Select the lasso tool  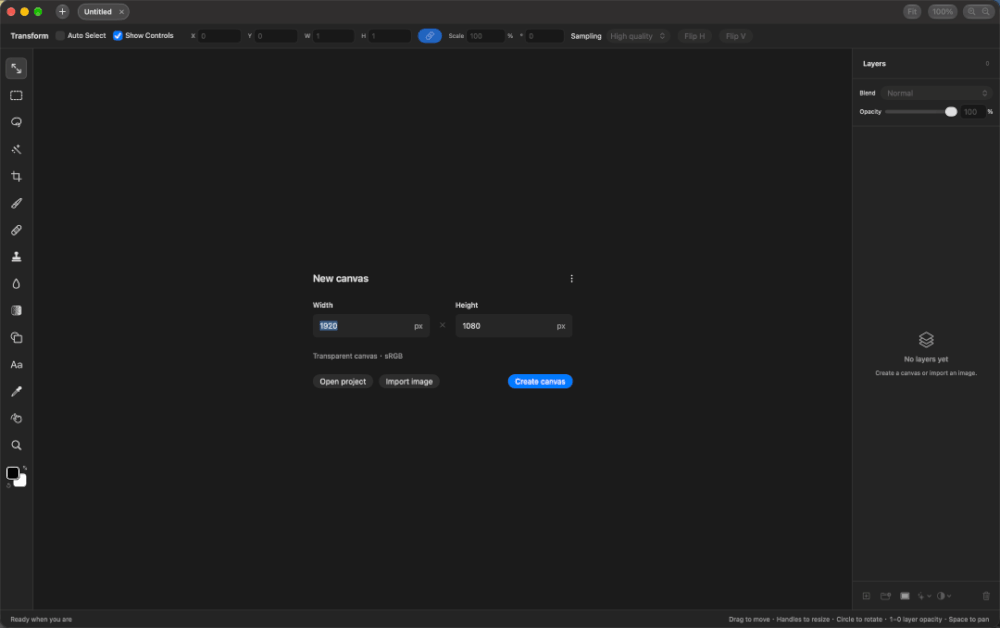[17, 122]
